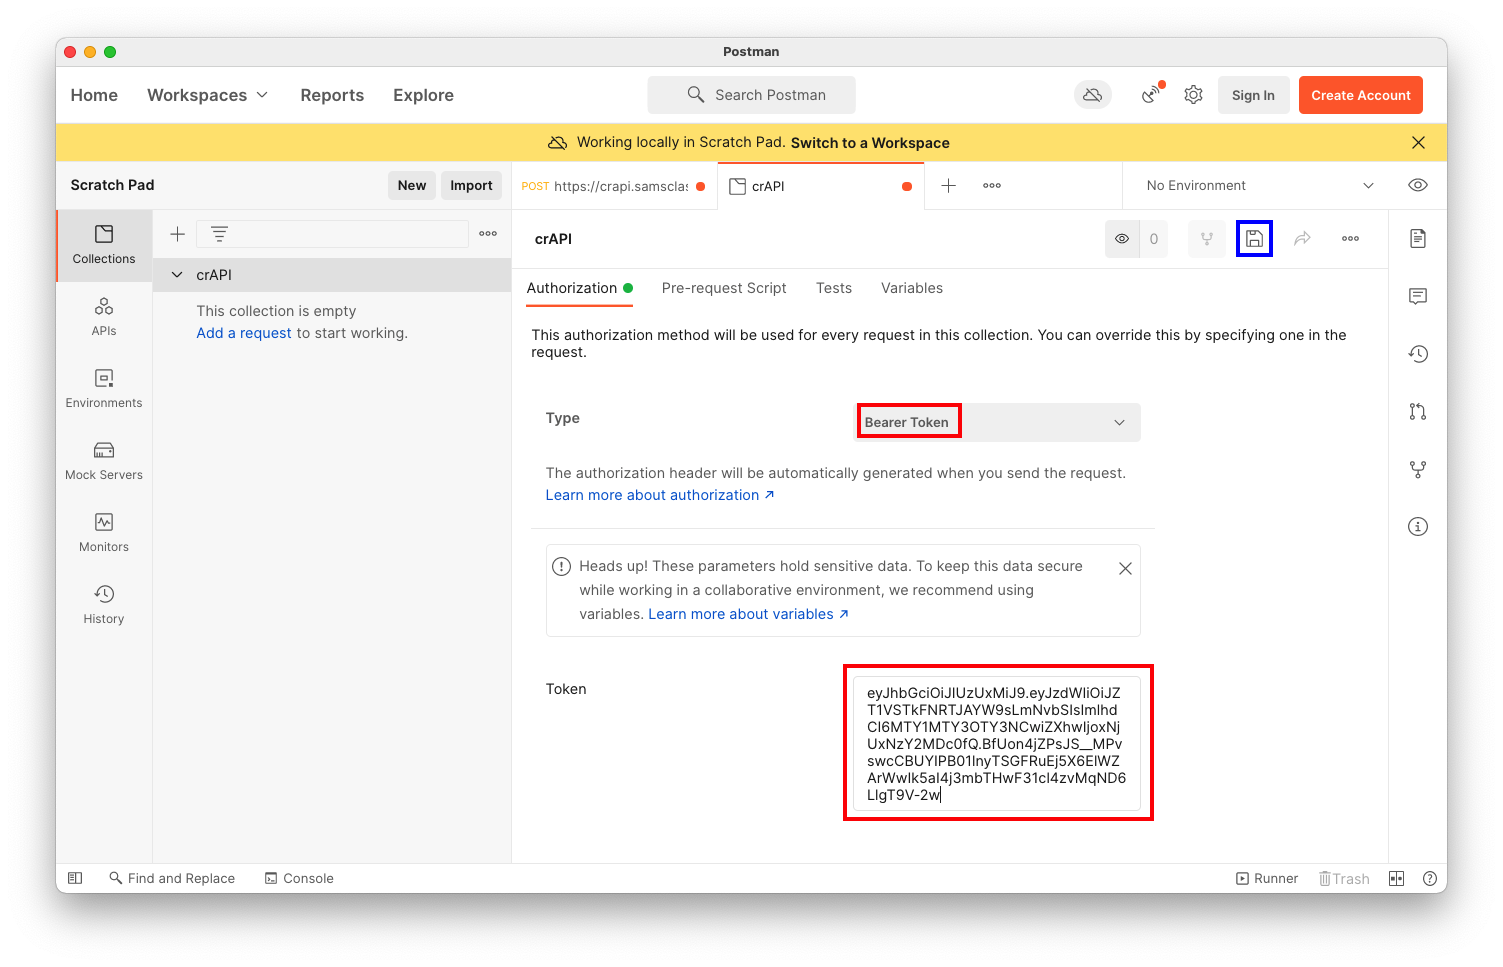Open Learn more about variables link
Screen dimensions: 1503x967
(749, 614)
